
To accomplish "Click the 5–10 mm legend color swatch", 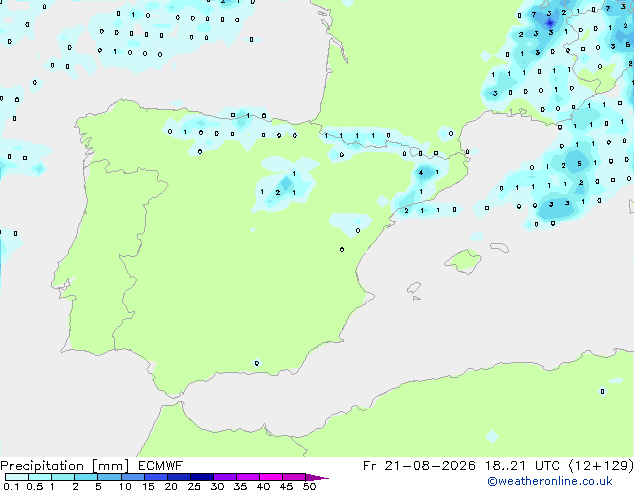I will 109,477.
